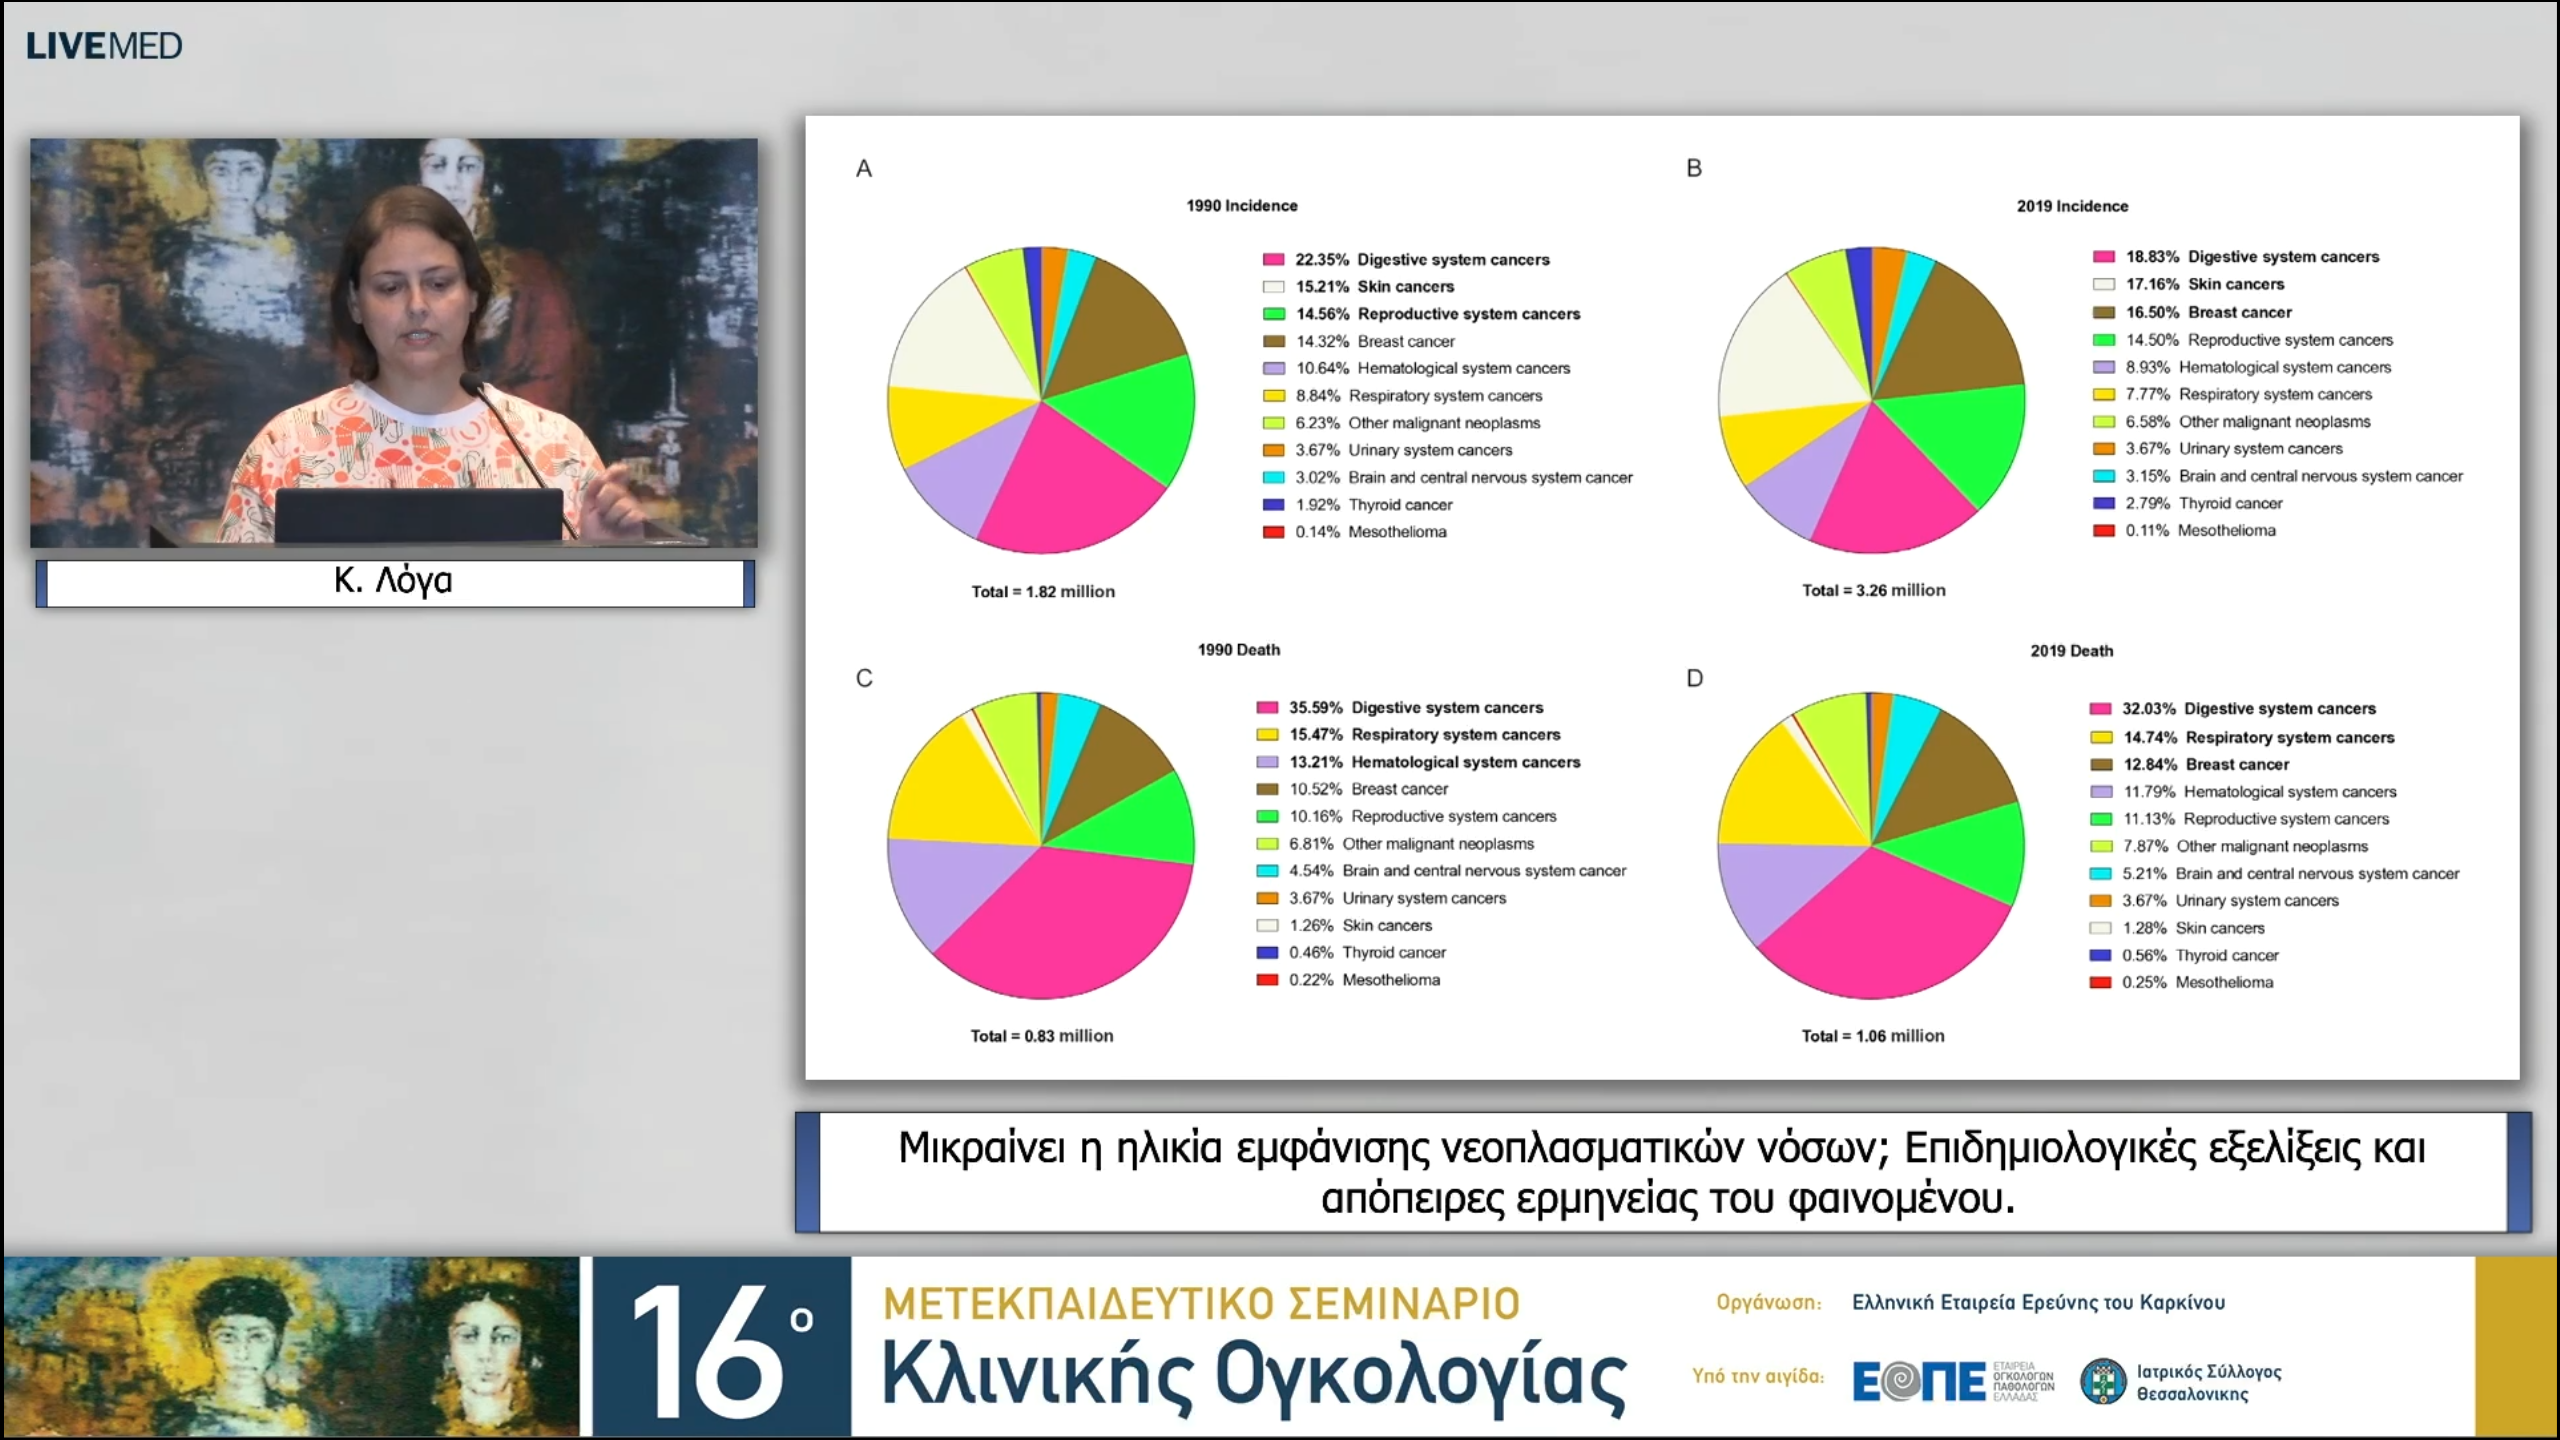Click the blue Thyroid cancer legend marker
Viewport: 2560px width, 1440px height.
pyautogui.click(x=1272, y=505)
